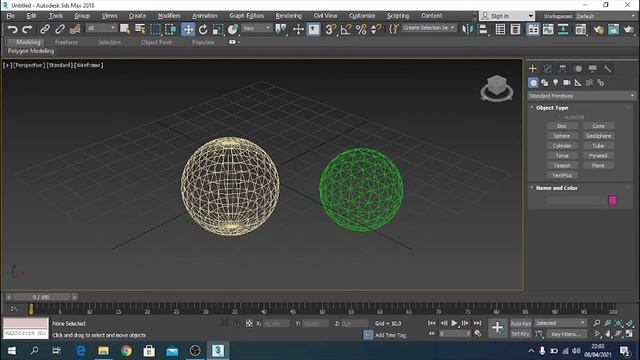Click the Cylinder button
The image size is (640, 360).
562,146
